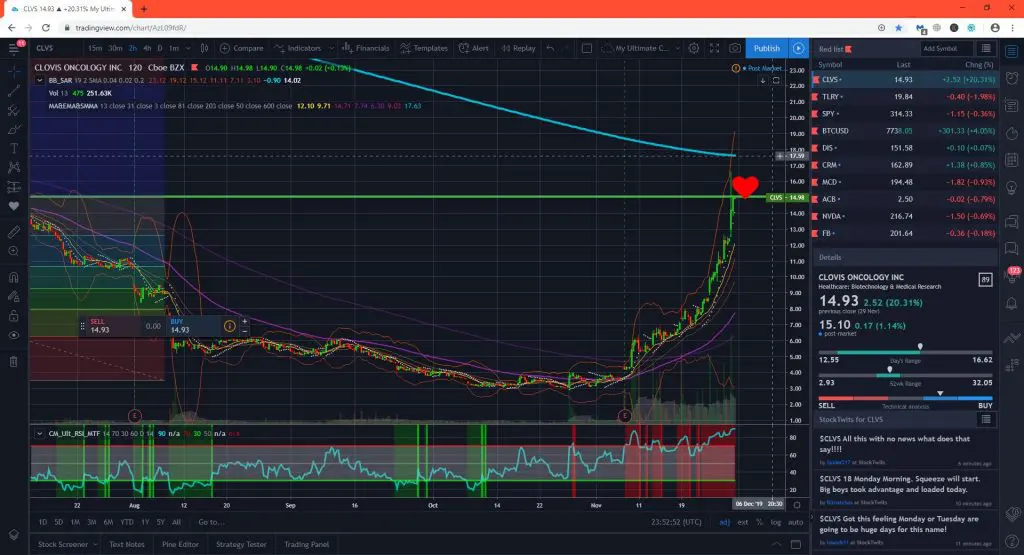Open the Pine Editor tab
Viewport: 1024px width, 555px height.
(x=180, y=544)
